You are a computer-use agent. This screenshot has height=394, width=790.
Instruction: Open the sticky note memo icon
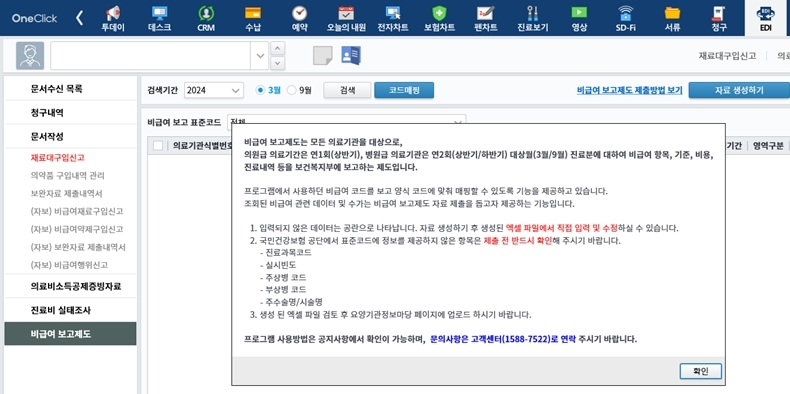323,55
